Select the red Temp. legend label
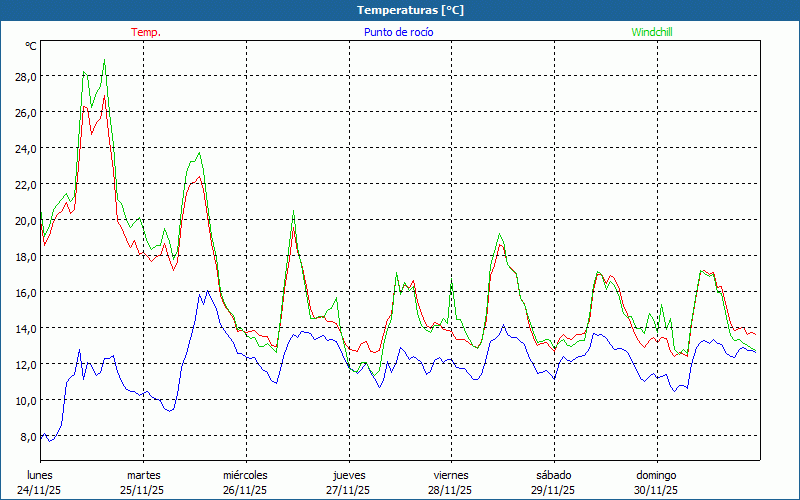The image size is (800, 500). pos(145,32)
